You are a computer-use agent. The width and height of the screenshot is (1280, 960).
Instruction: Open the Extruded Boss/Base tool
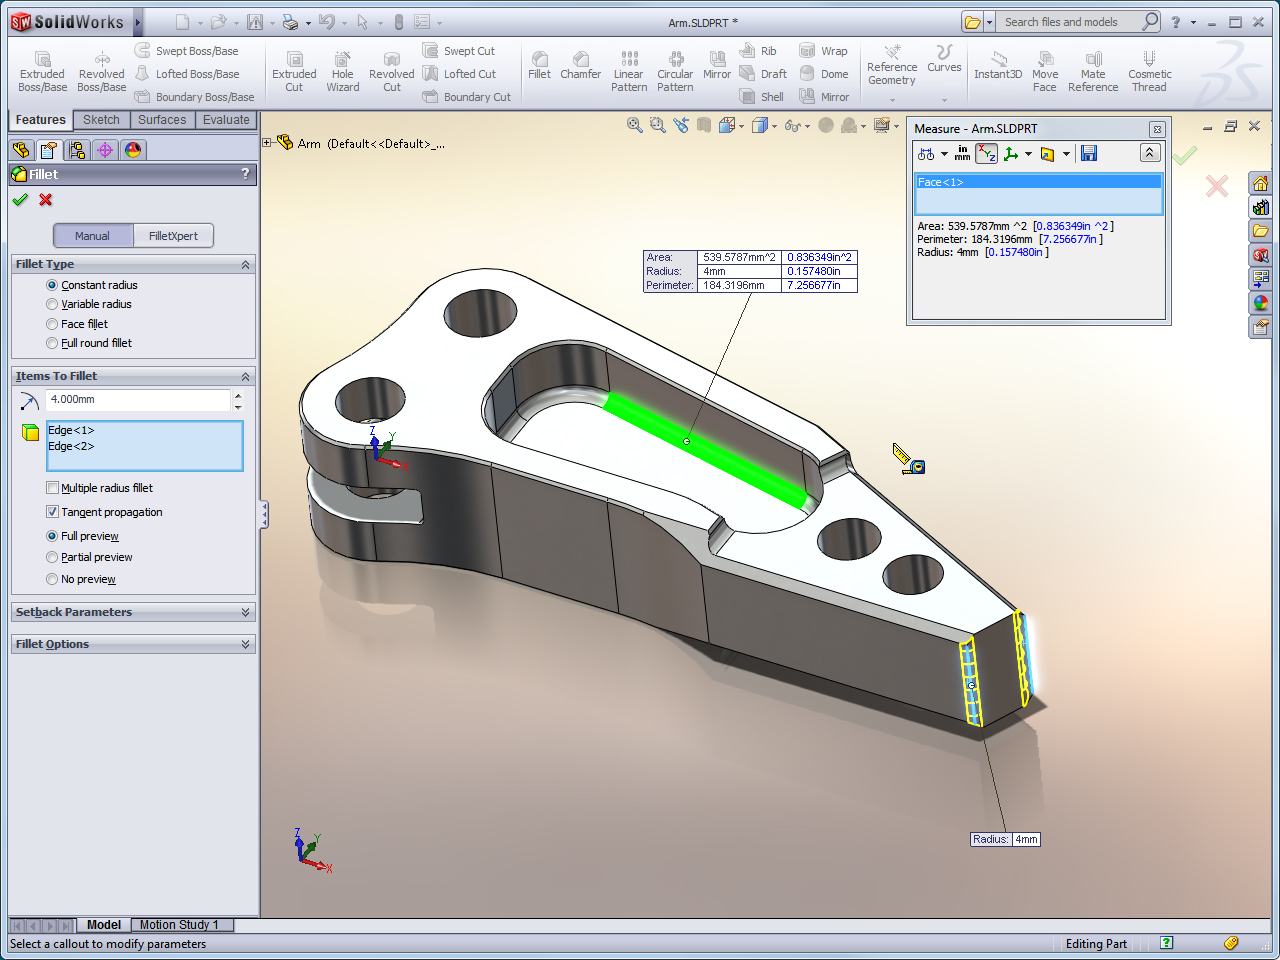pos(42,72)
